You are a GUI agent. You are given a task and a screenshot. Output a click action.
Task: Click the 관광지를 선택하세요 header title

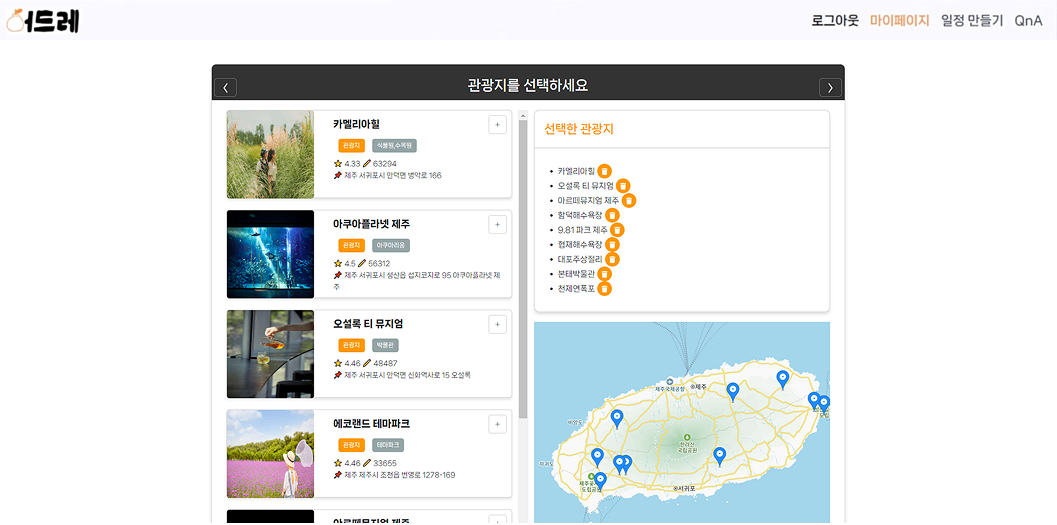coord(528,86)
